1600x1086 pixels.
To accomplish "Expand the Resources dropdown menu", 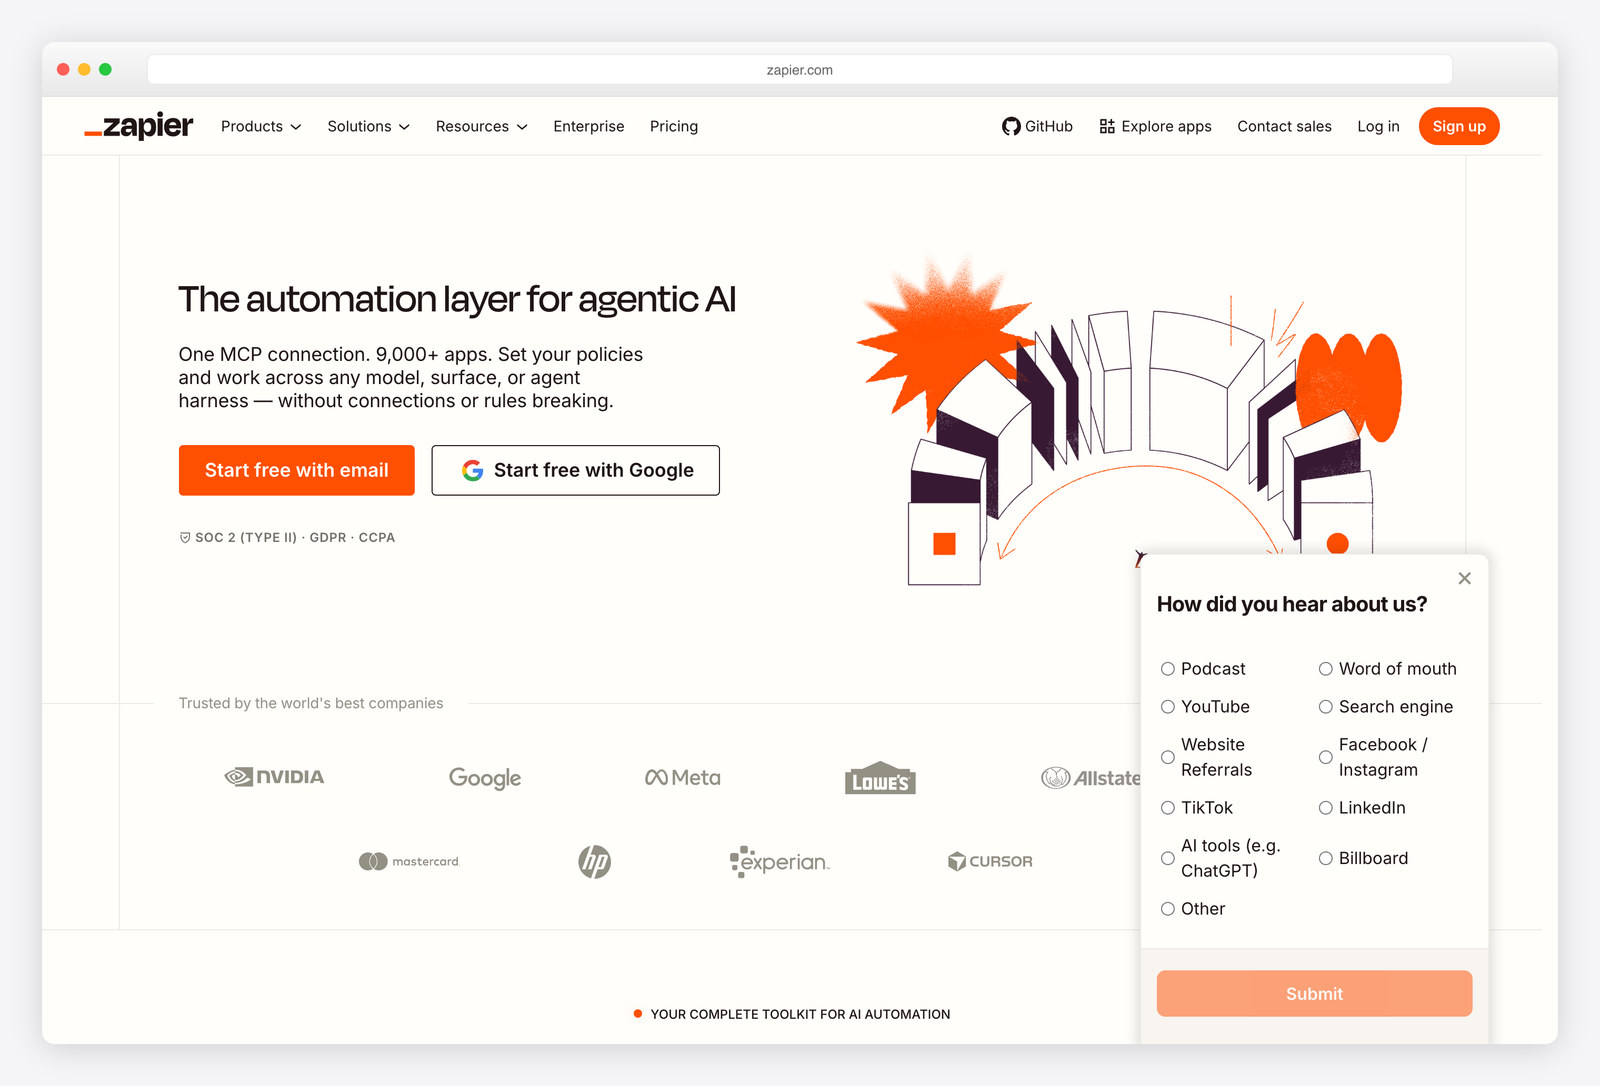I will (x=481, y=126).
